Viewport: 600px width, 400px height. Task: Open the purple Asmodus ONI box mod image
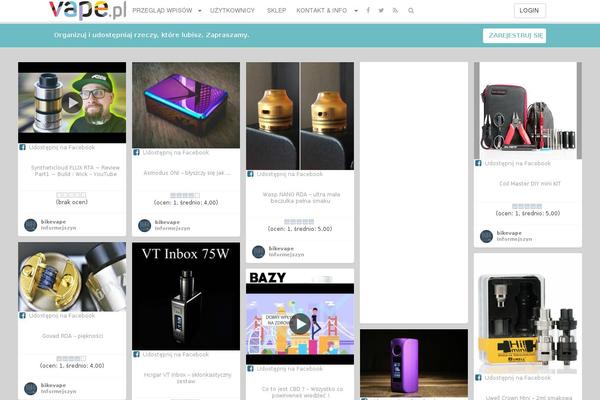click(186, 105)
